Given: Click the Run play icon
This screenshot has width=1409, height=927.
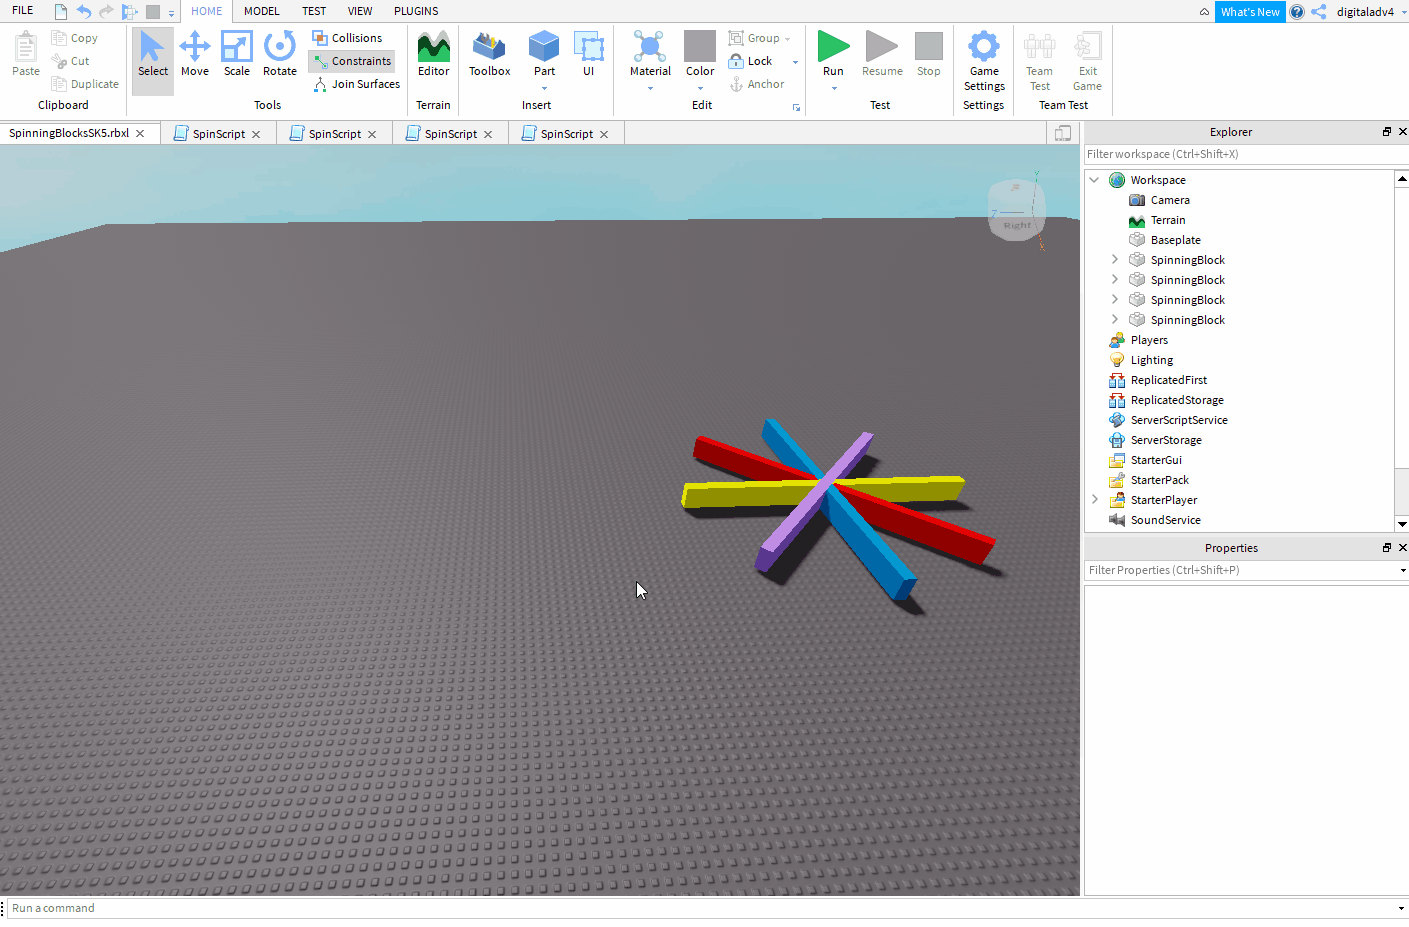Looking at the screenshot, I should [x=833, y=46].
